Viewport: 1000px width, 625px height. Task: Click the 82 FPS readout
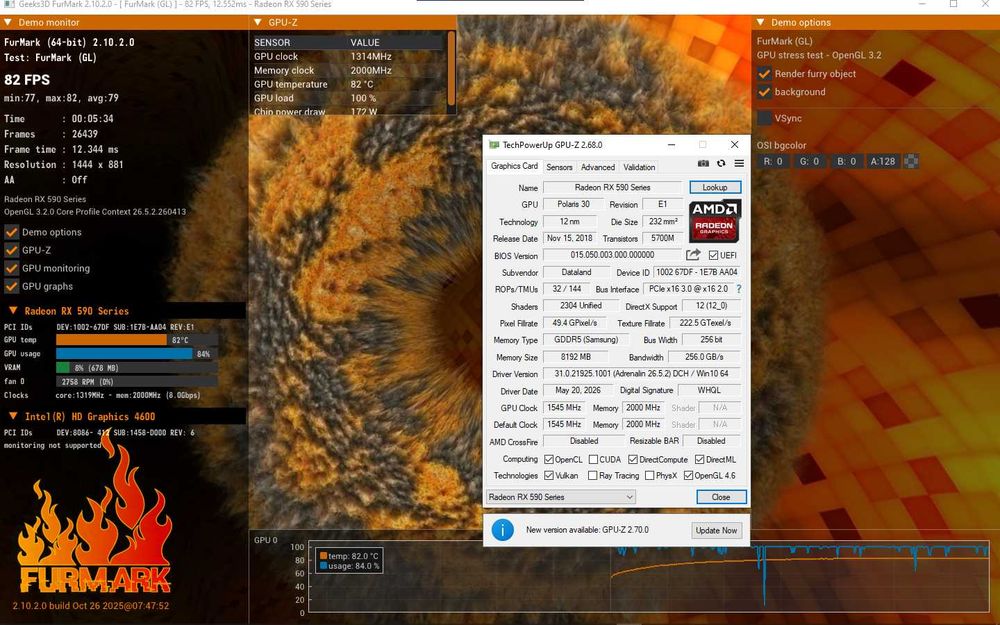coord(27,80)
